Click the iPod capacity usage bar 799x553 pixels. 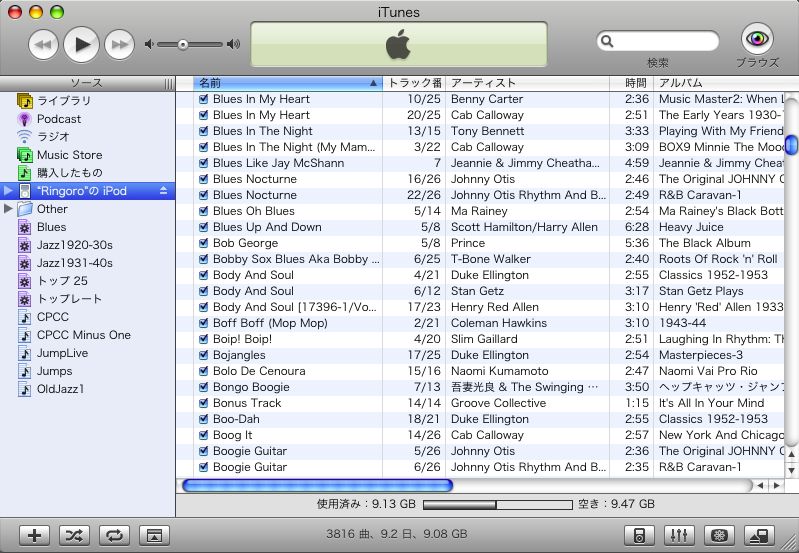pos(497,505)
